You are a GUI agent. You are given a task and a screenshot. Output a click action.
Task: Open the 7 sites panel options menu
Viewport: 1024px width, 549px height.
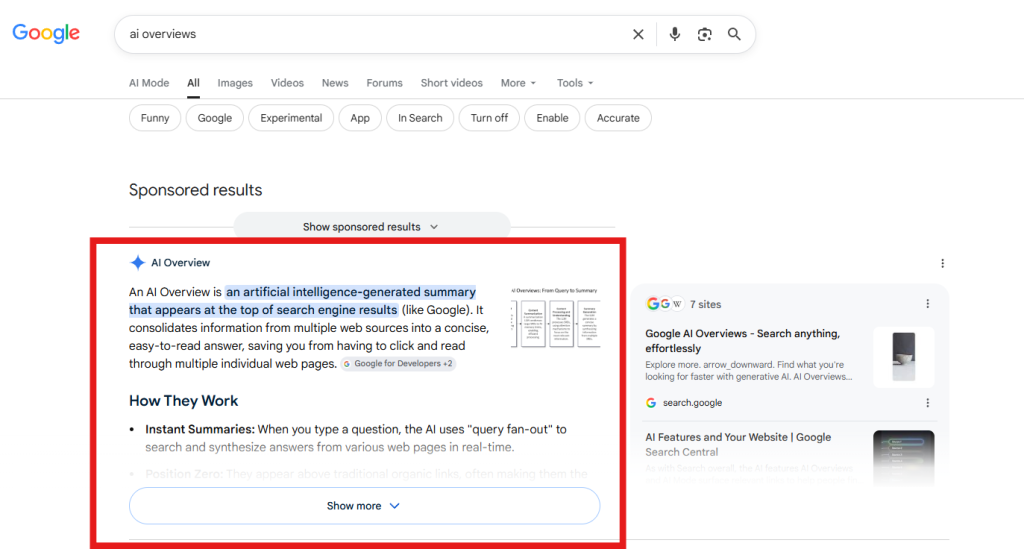tap(927, 304)
